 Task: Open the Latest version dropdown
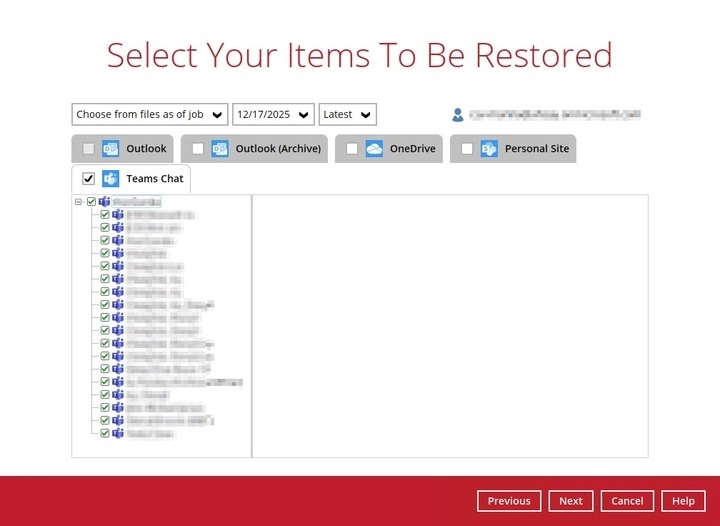(x=348, y=114)
